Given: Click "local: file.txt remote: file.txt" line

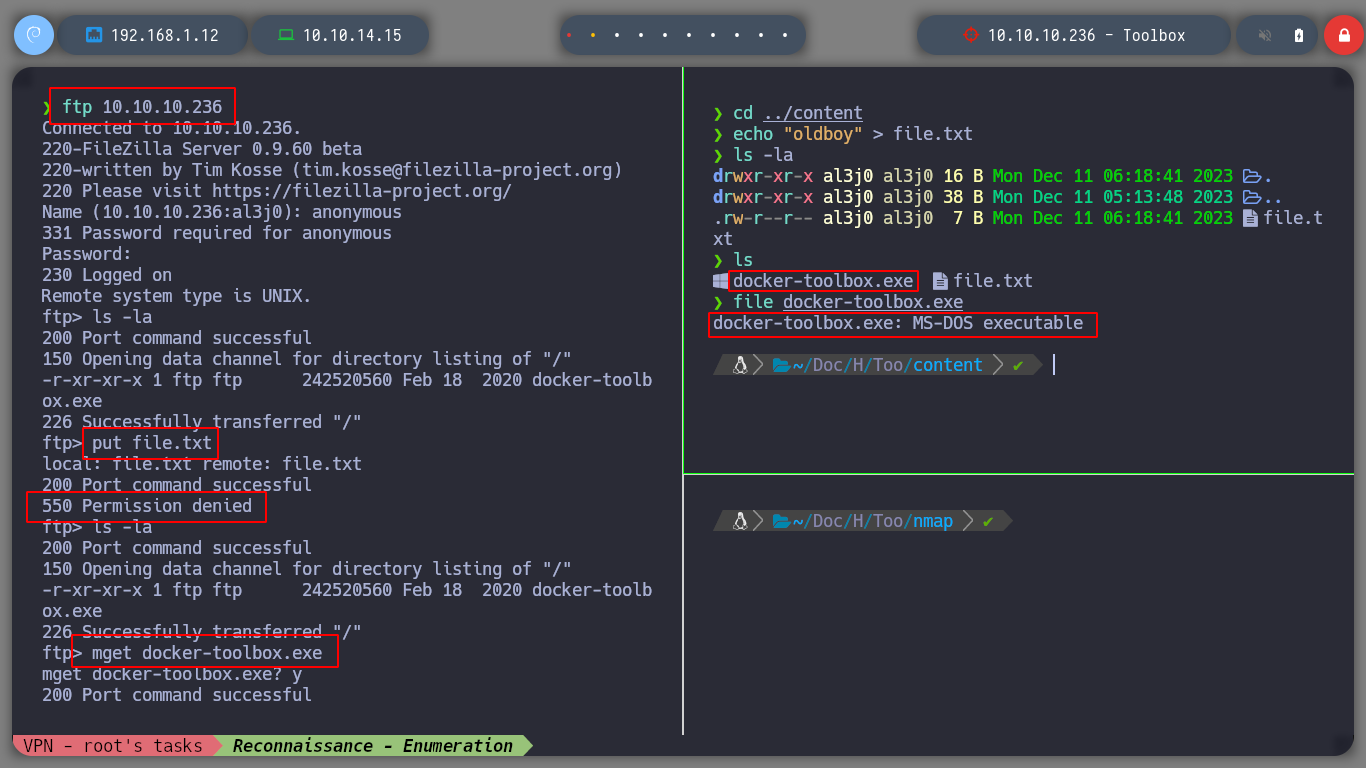Looking at the screenshot, I should coord(202,464).
